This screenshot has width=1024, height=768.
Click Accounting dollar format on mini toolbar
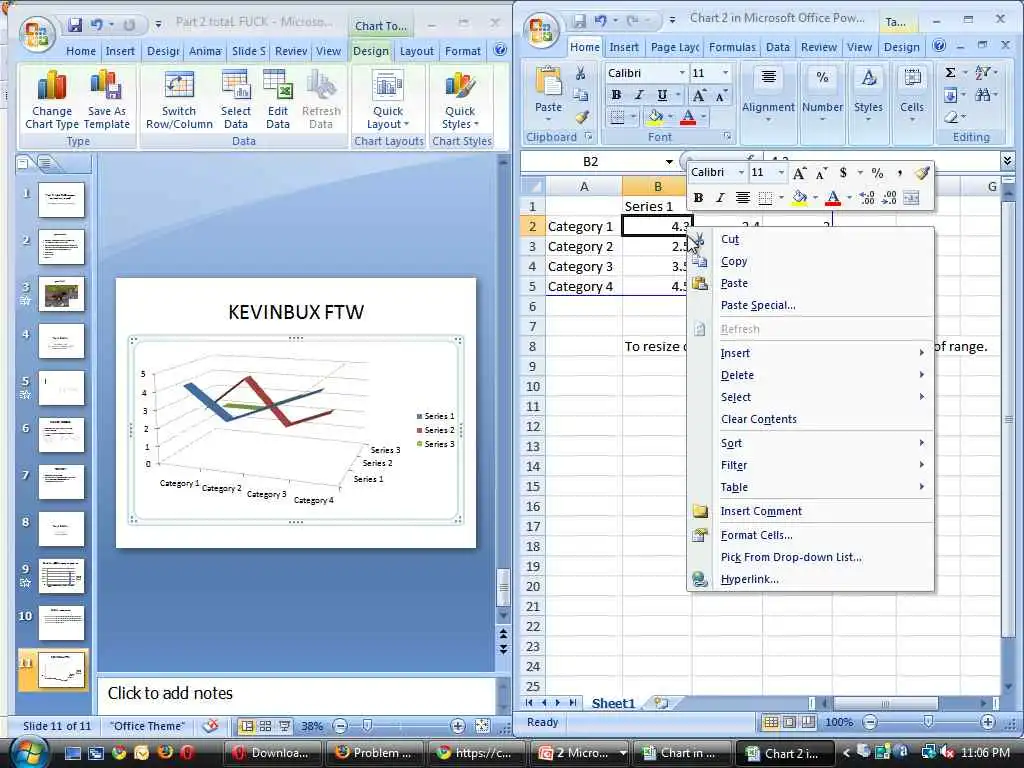click(x=843, y=173)
